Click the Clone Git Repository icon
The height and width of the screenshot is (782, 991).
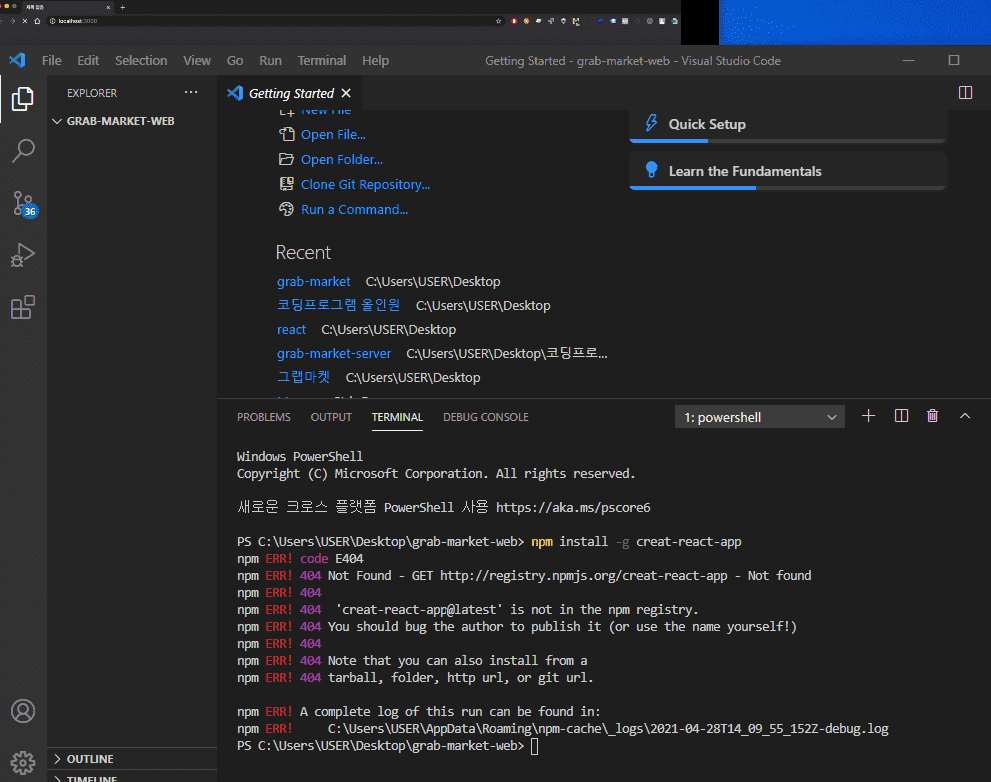pyautogui.click(x=286, y=184)
